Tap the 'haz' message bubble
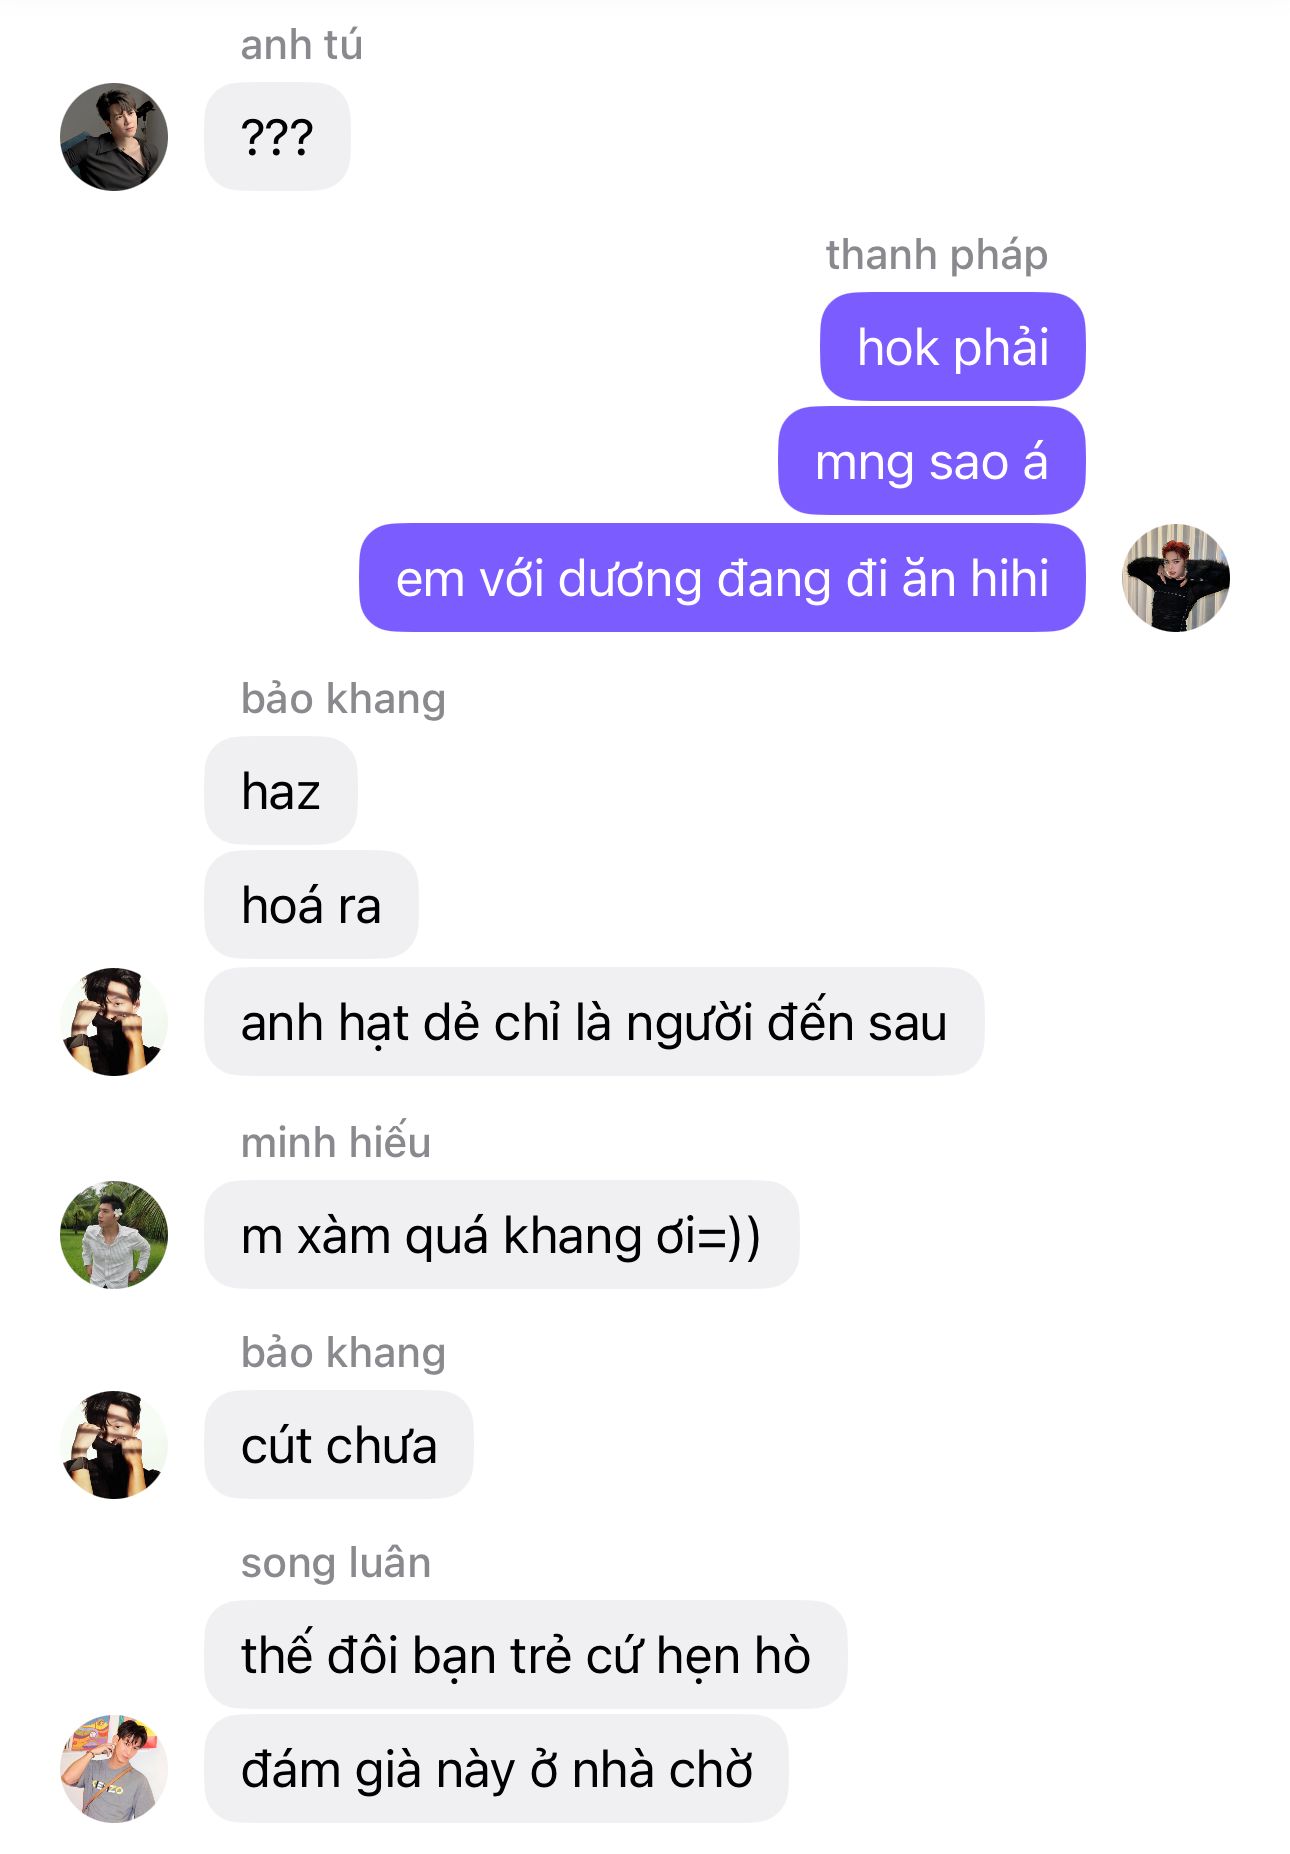This screenshot has width=1290, height=1854. 281,791
